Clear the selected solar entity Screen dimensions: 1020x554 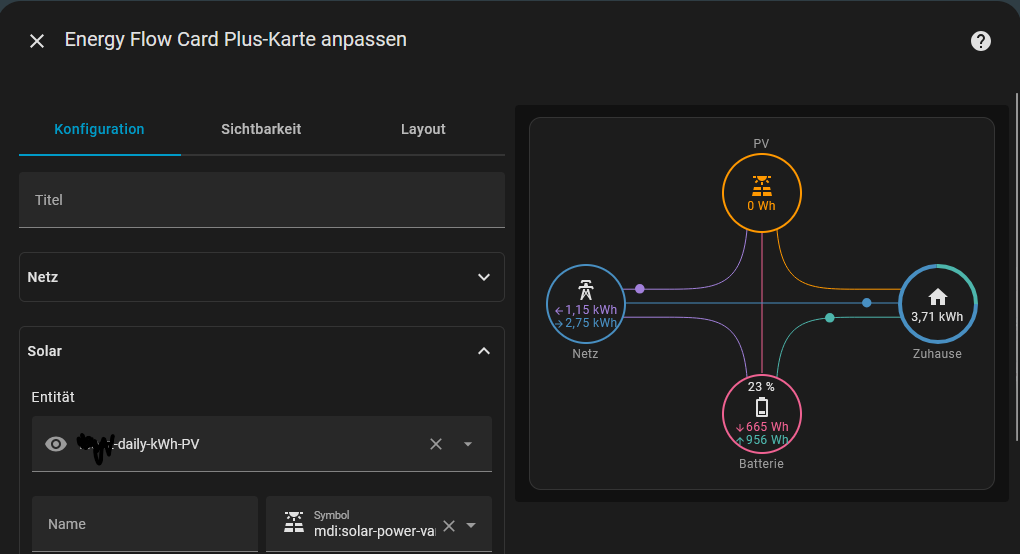pyautogui.click(x=436, y=444)
